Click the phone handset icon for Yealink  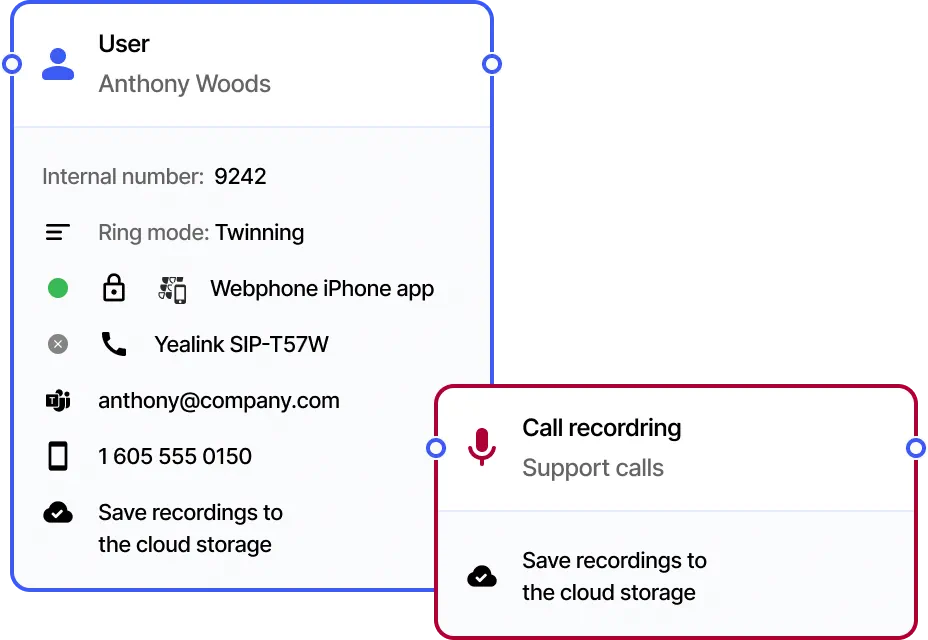[114, 344]
